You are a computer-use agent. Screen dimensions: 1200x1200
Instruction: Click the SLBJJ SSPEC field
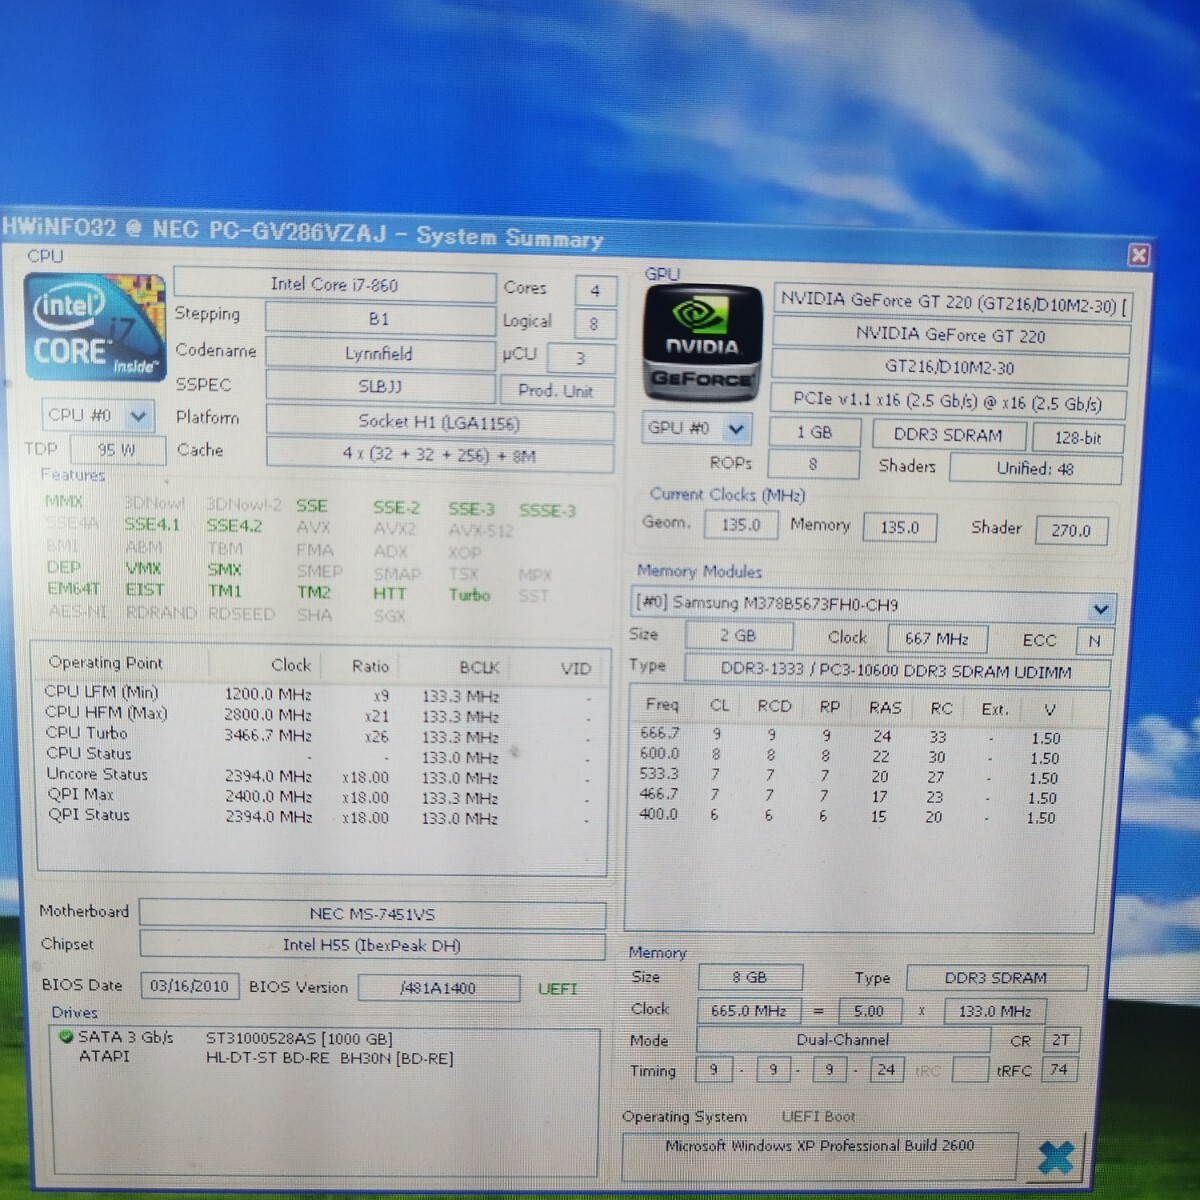pos(379,386)
